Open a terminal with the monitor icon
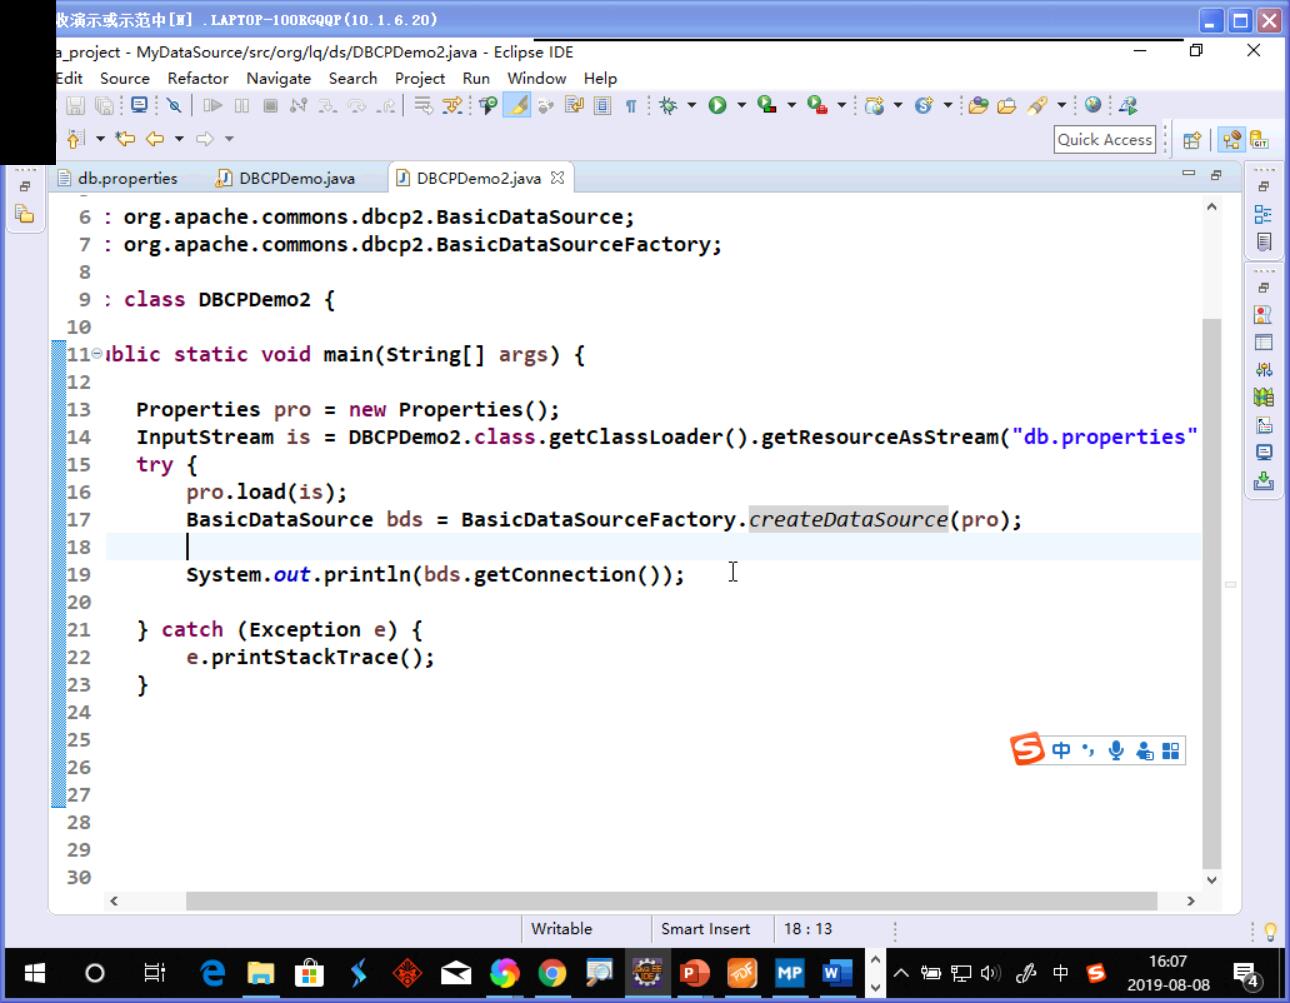Viewport: 1290px width, 1003px height. (x=139, y=105)
